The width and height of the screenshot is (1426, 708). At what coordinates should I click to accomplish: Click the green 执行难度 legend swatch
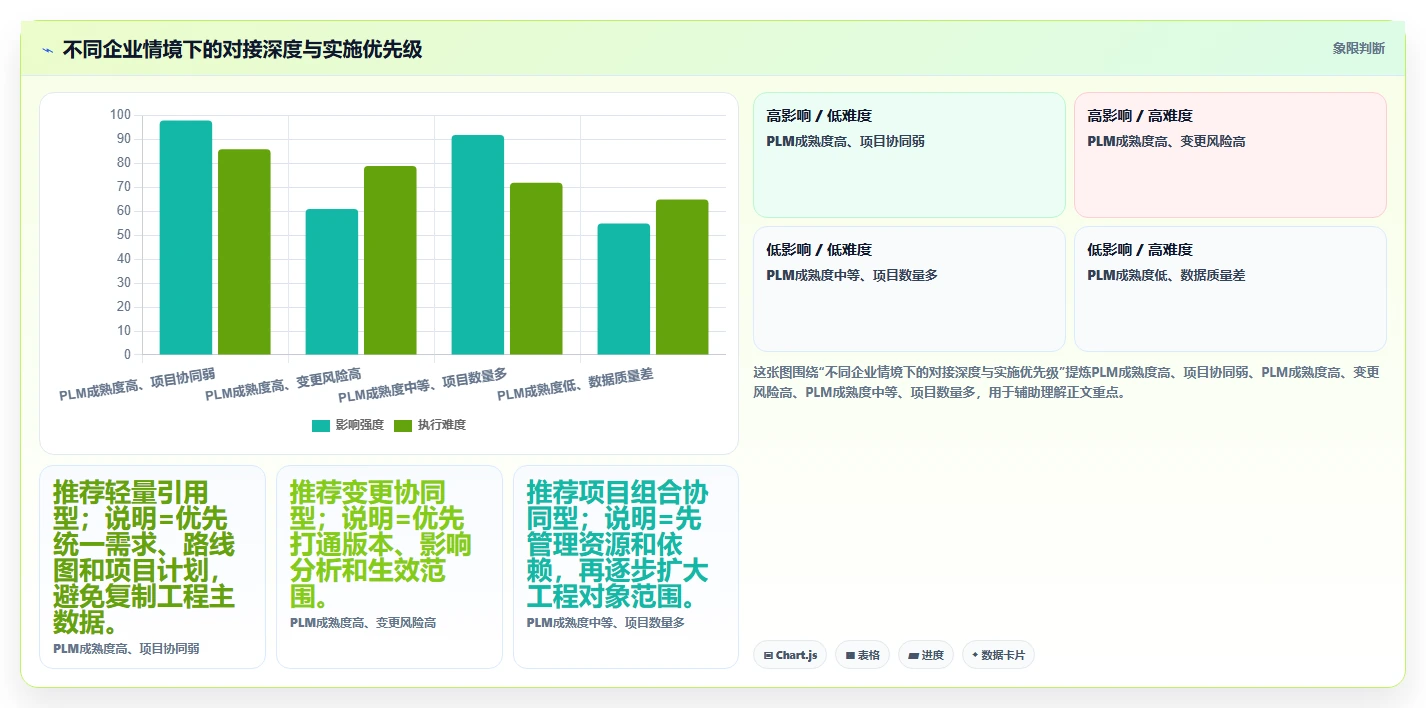click(x=403, y=425)
